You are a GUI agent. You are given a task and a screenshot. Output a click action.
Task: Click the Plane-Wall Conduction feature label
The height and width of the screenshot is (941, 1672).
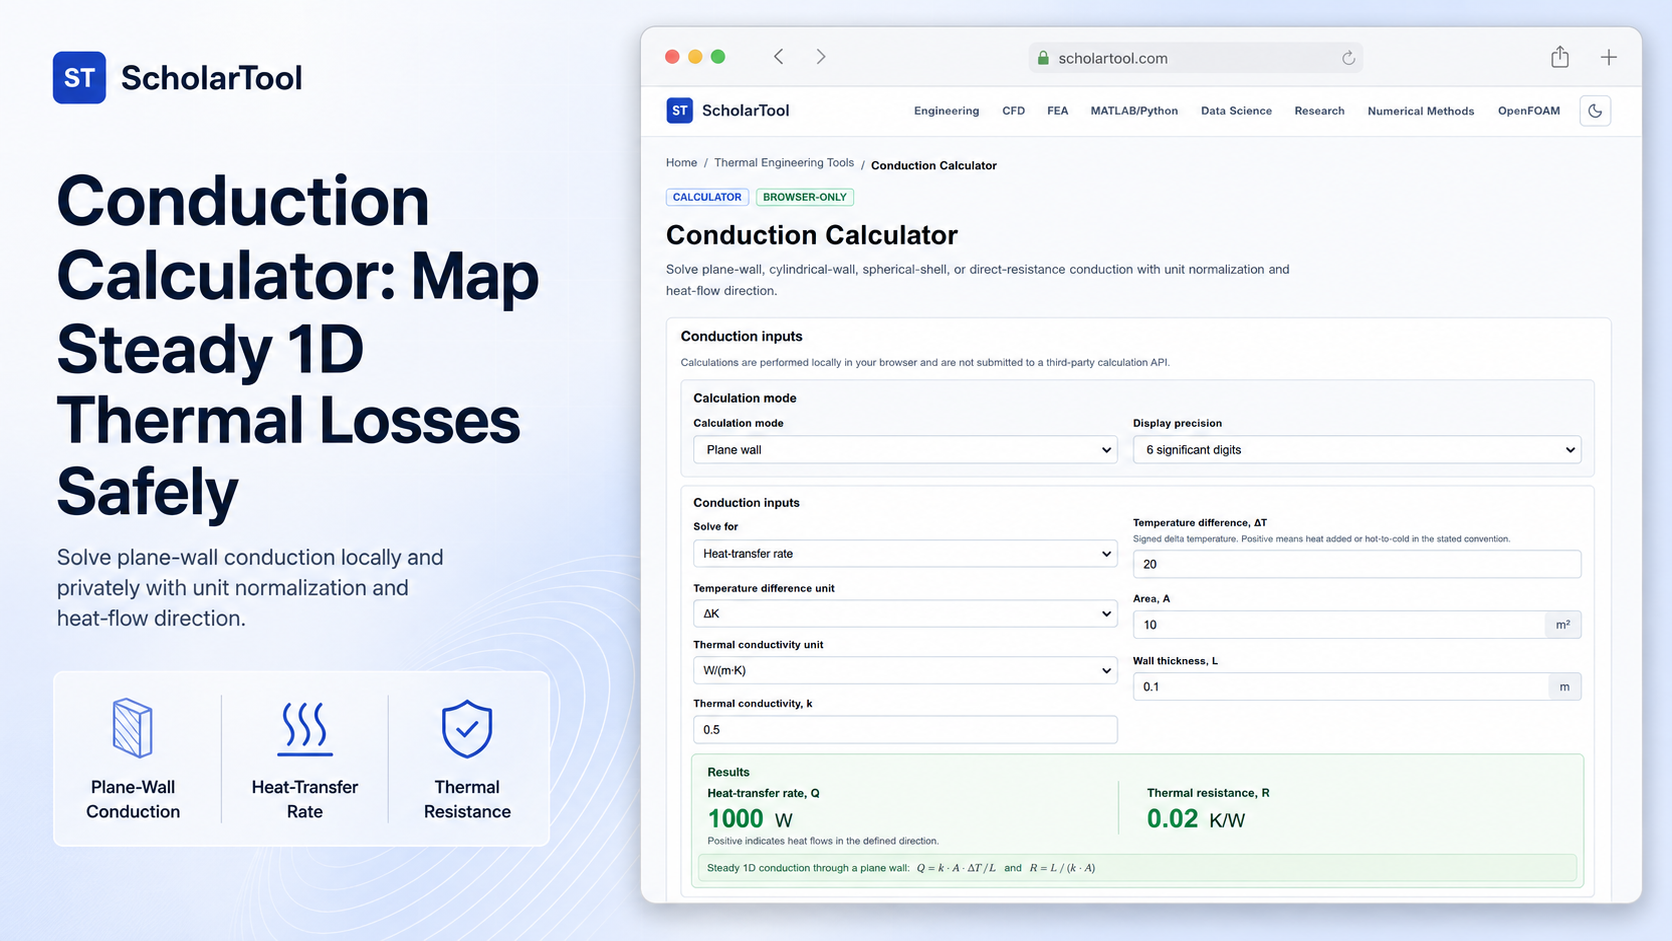tap(133, 799)
